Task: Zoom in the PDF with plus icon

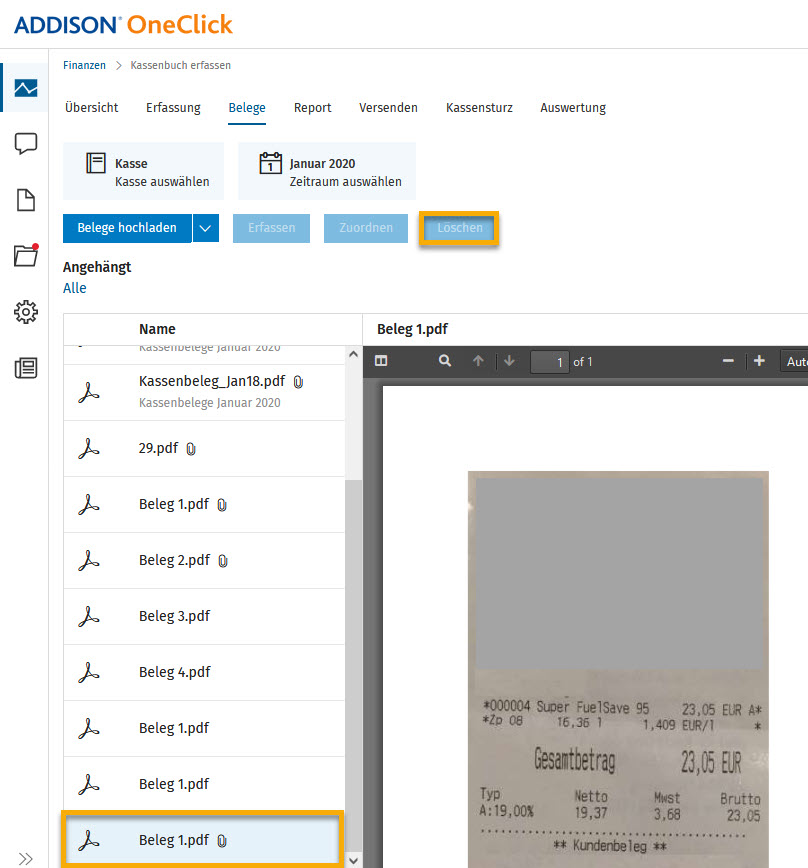Action: (x=759, y=361)
